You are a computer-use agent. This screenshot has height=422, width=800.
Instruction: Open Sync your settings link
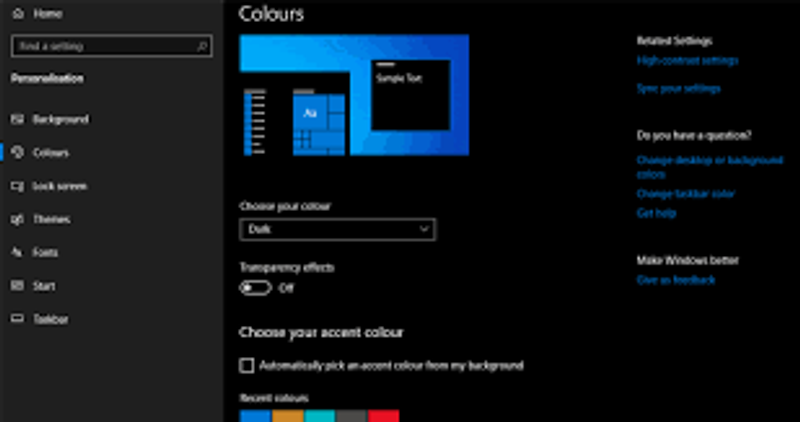coord(679,89)
